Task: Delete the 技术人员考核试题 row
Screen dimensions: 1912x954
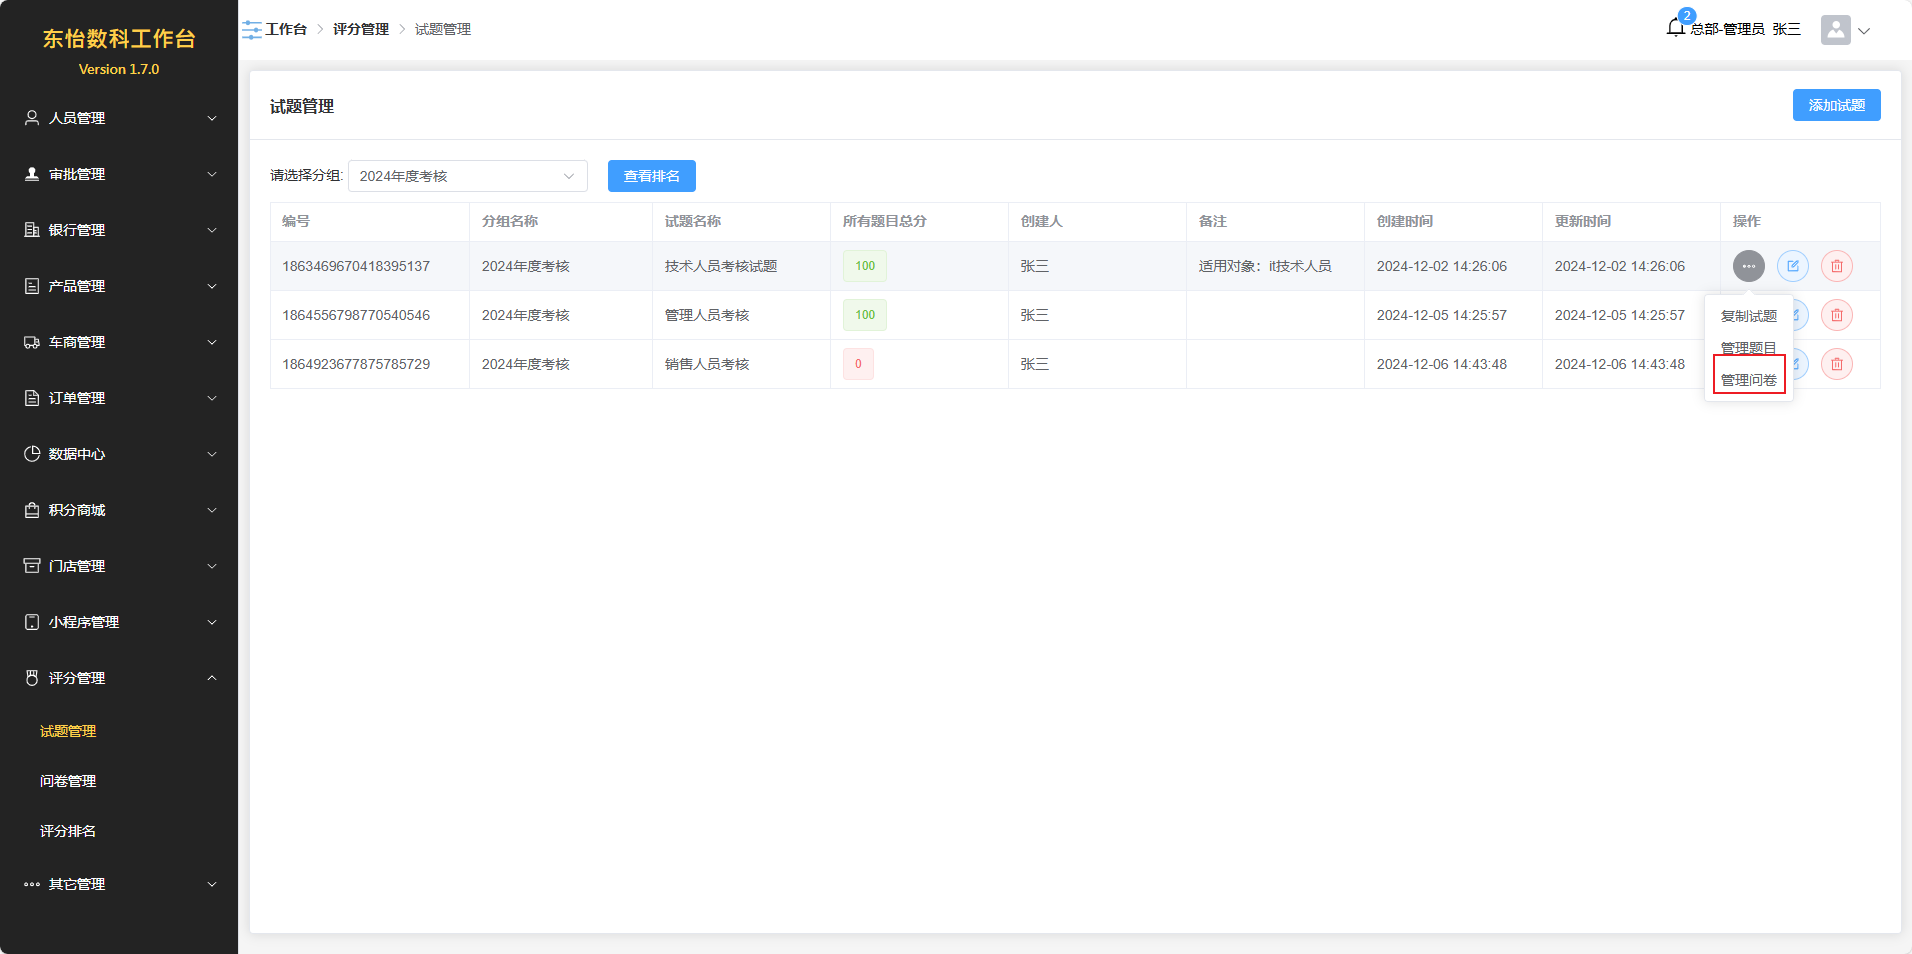Action: [1836, 266]
